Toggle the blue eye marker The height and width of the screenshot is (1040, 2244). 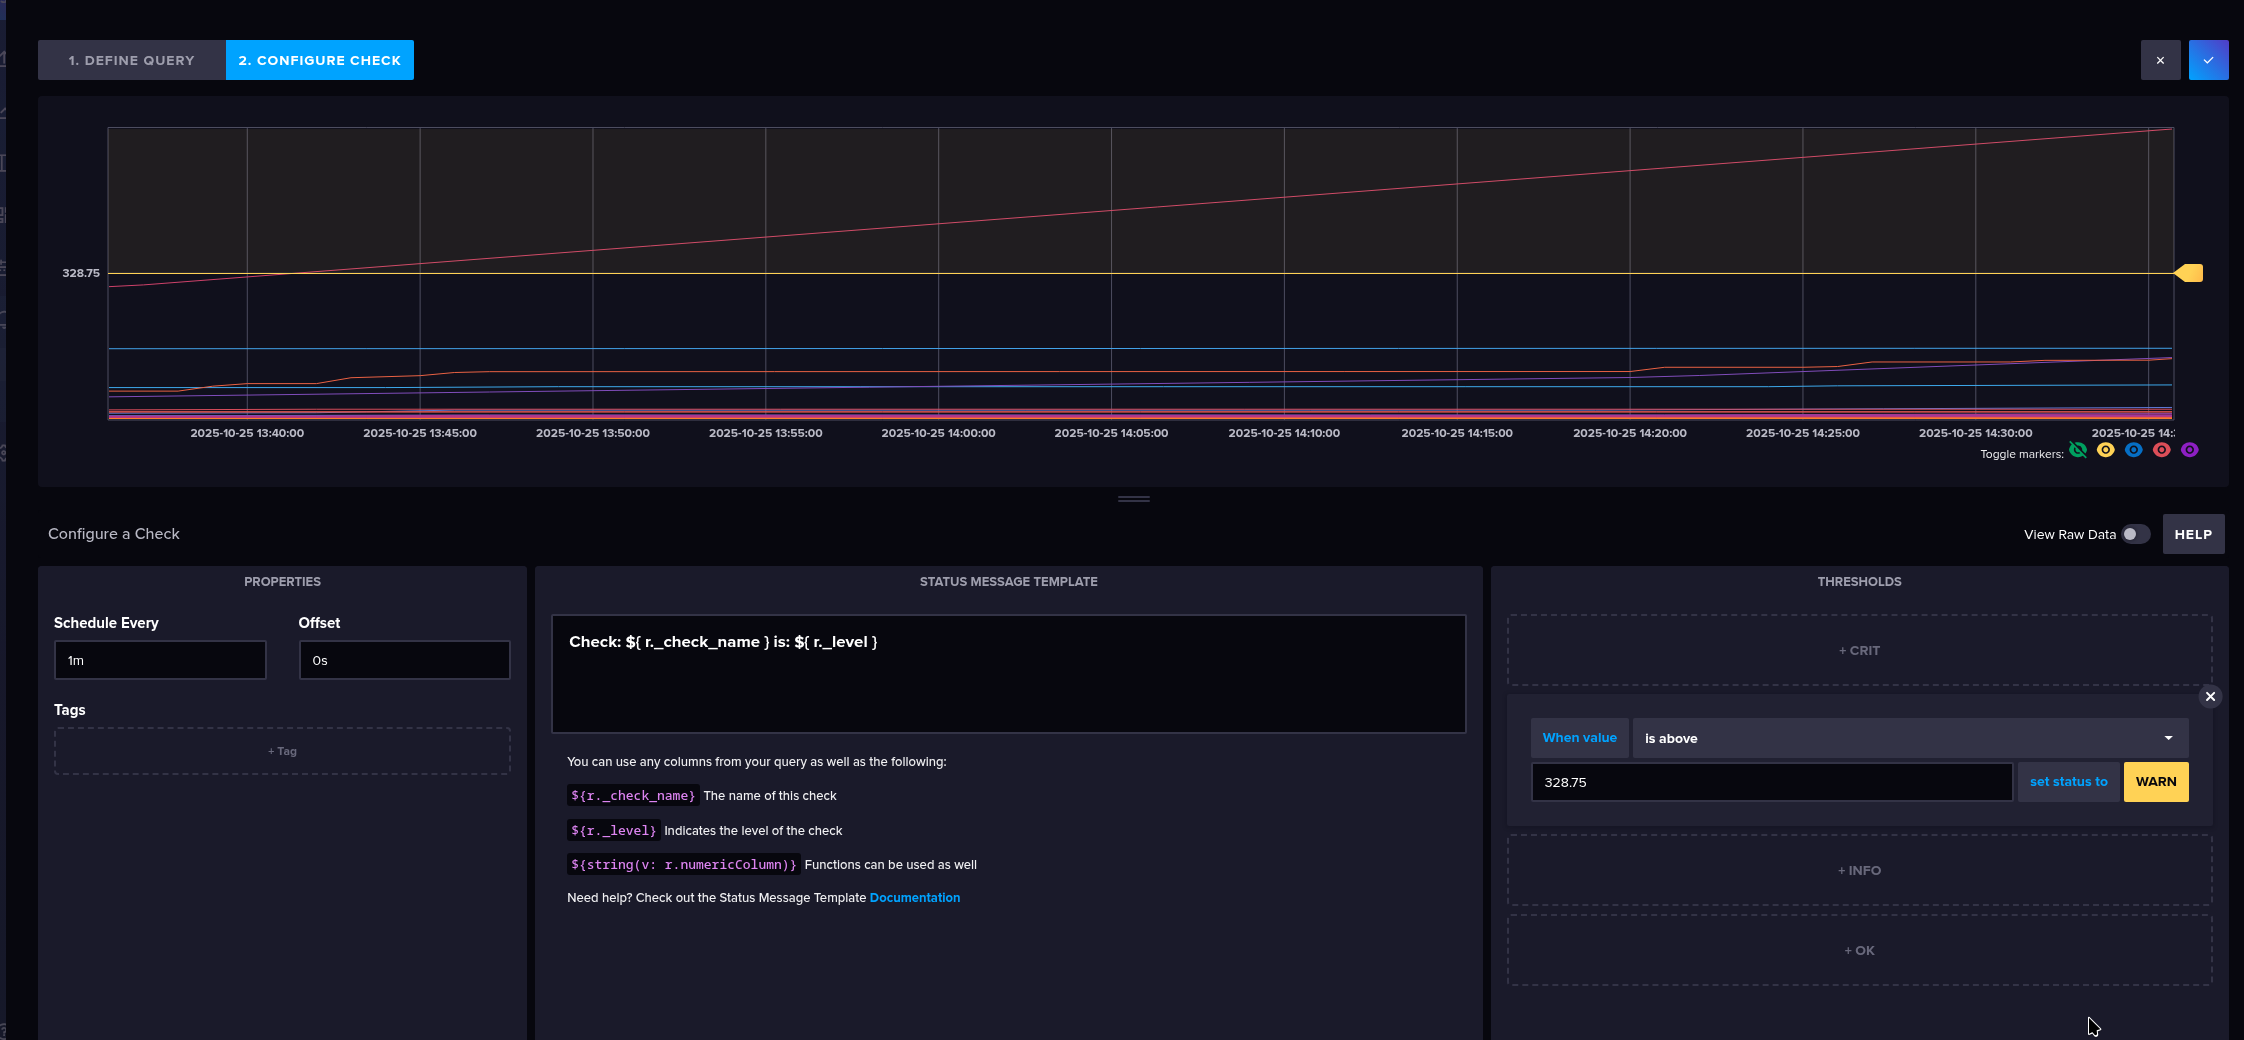pyautogui.click(x=2134, y=450)
